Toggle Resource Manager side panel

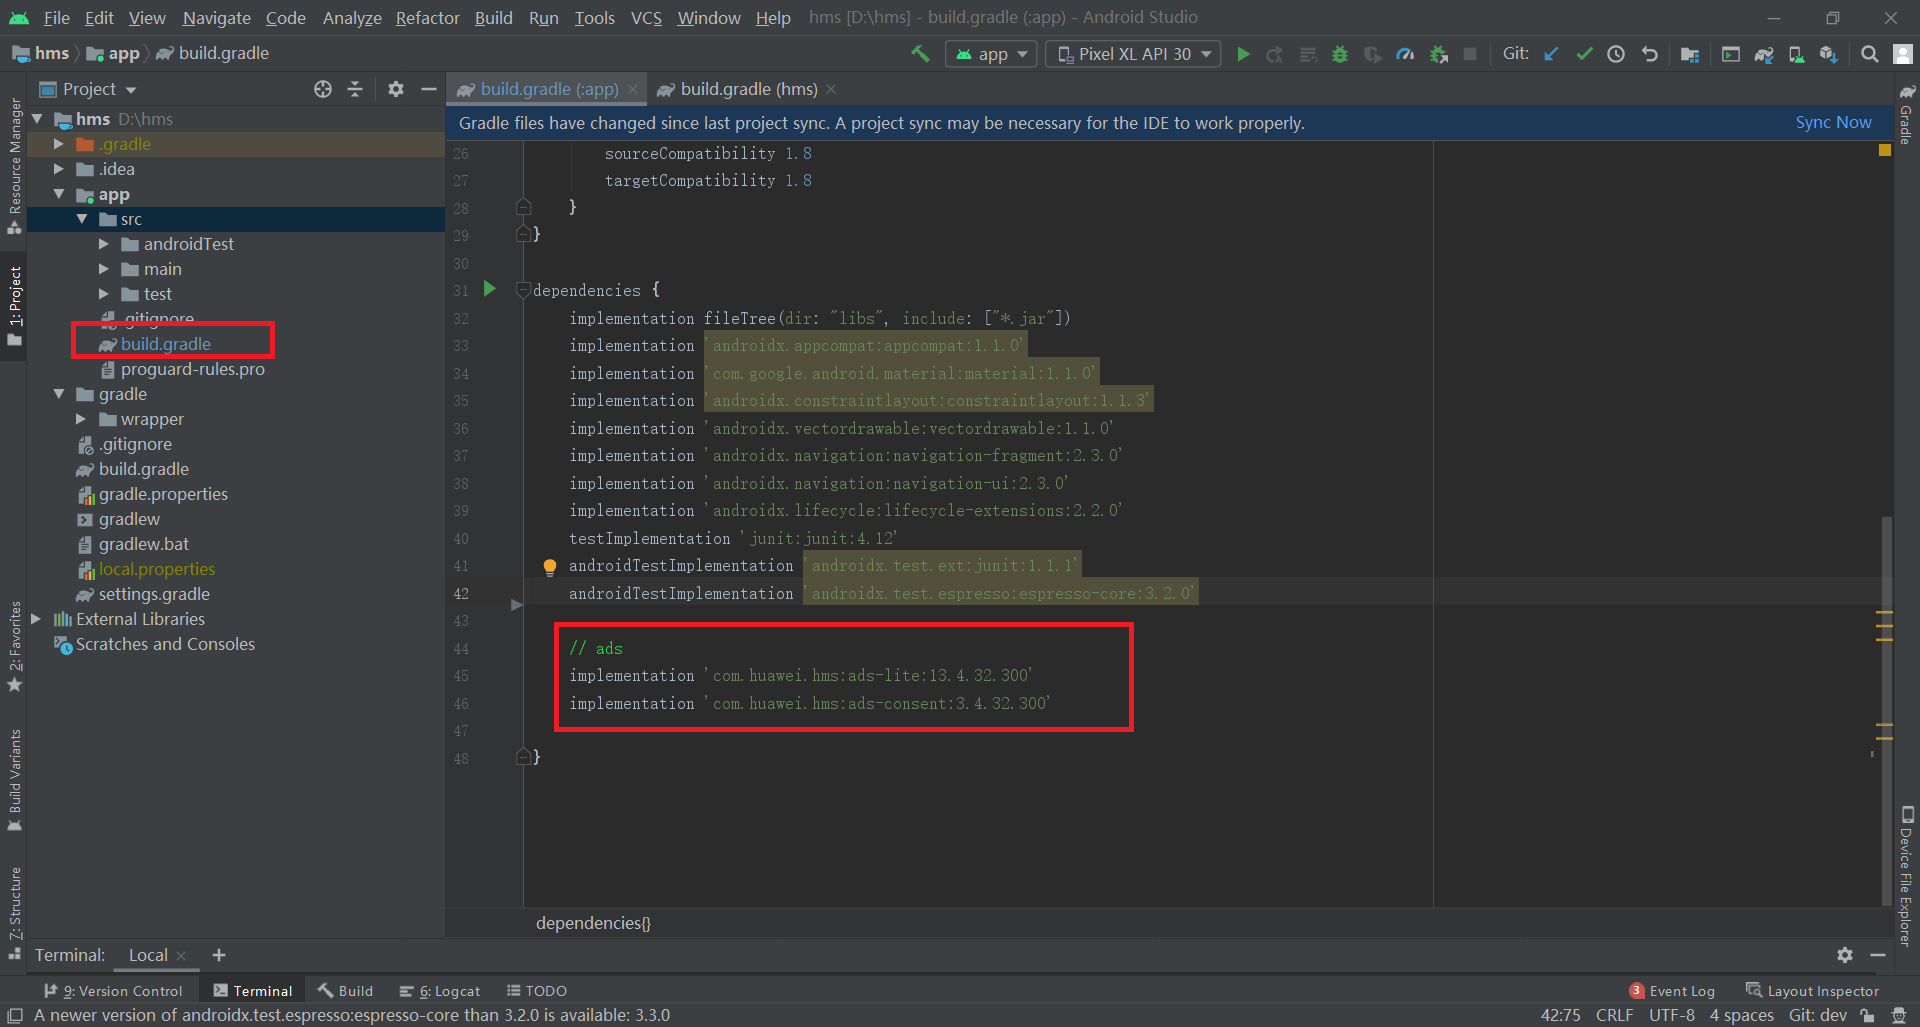click(x=14, y=166)
